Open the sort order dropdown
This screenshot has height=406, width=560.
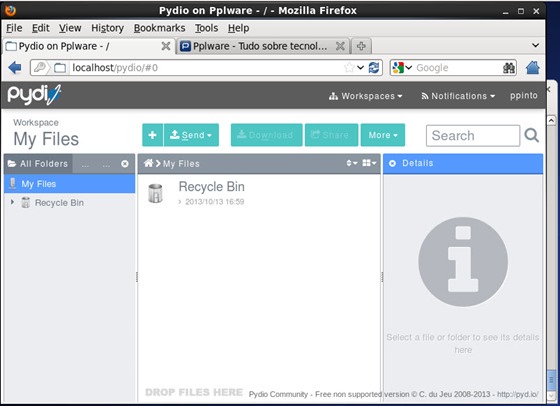[352, 163]
